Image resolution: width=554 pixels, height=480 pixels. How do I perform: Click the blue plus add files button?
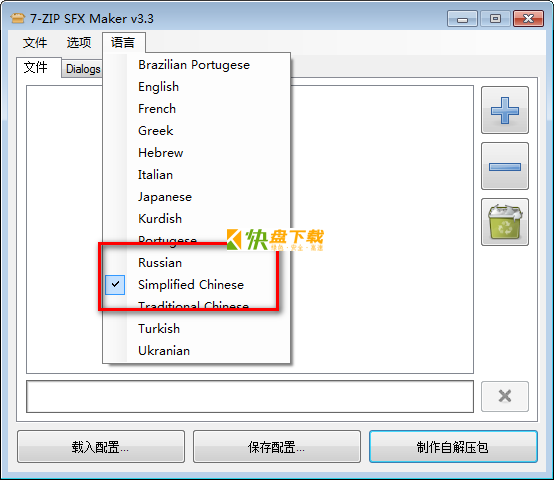pos(505,110)
